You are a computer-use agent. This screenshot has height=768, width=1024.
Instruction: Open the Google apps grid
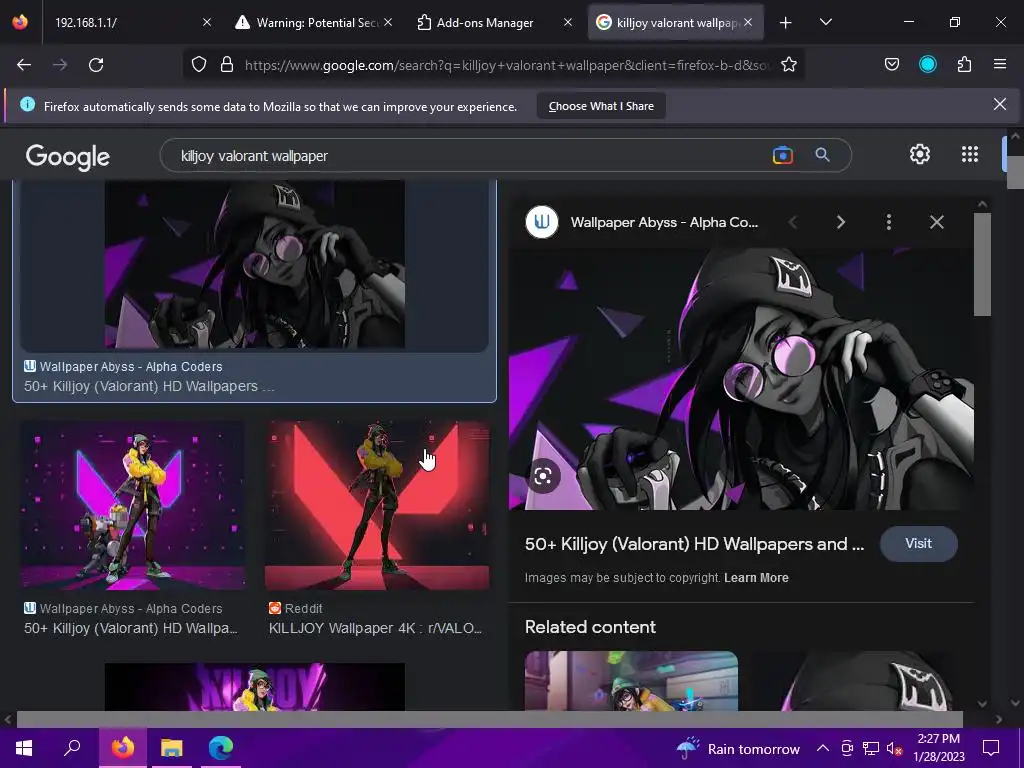[970, 154]
